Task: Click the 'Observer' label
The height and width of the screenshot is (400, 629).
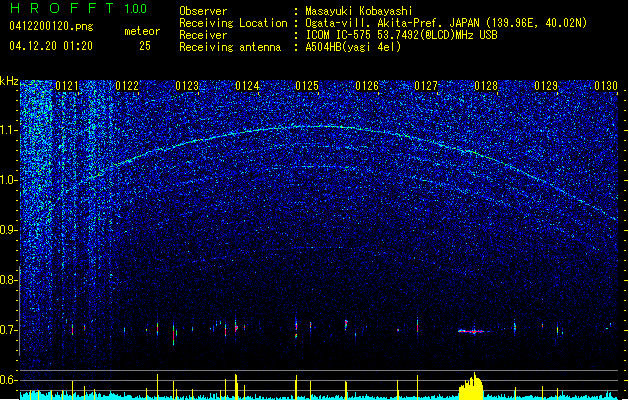Action: coord(203,11)
